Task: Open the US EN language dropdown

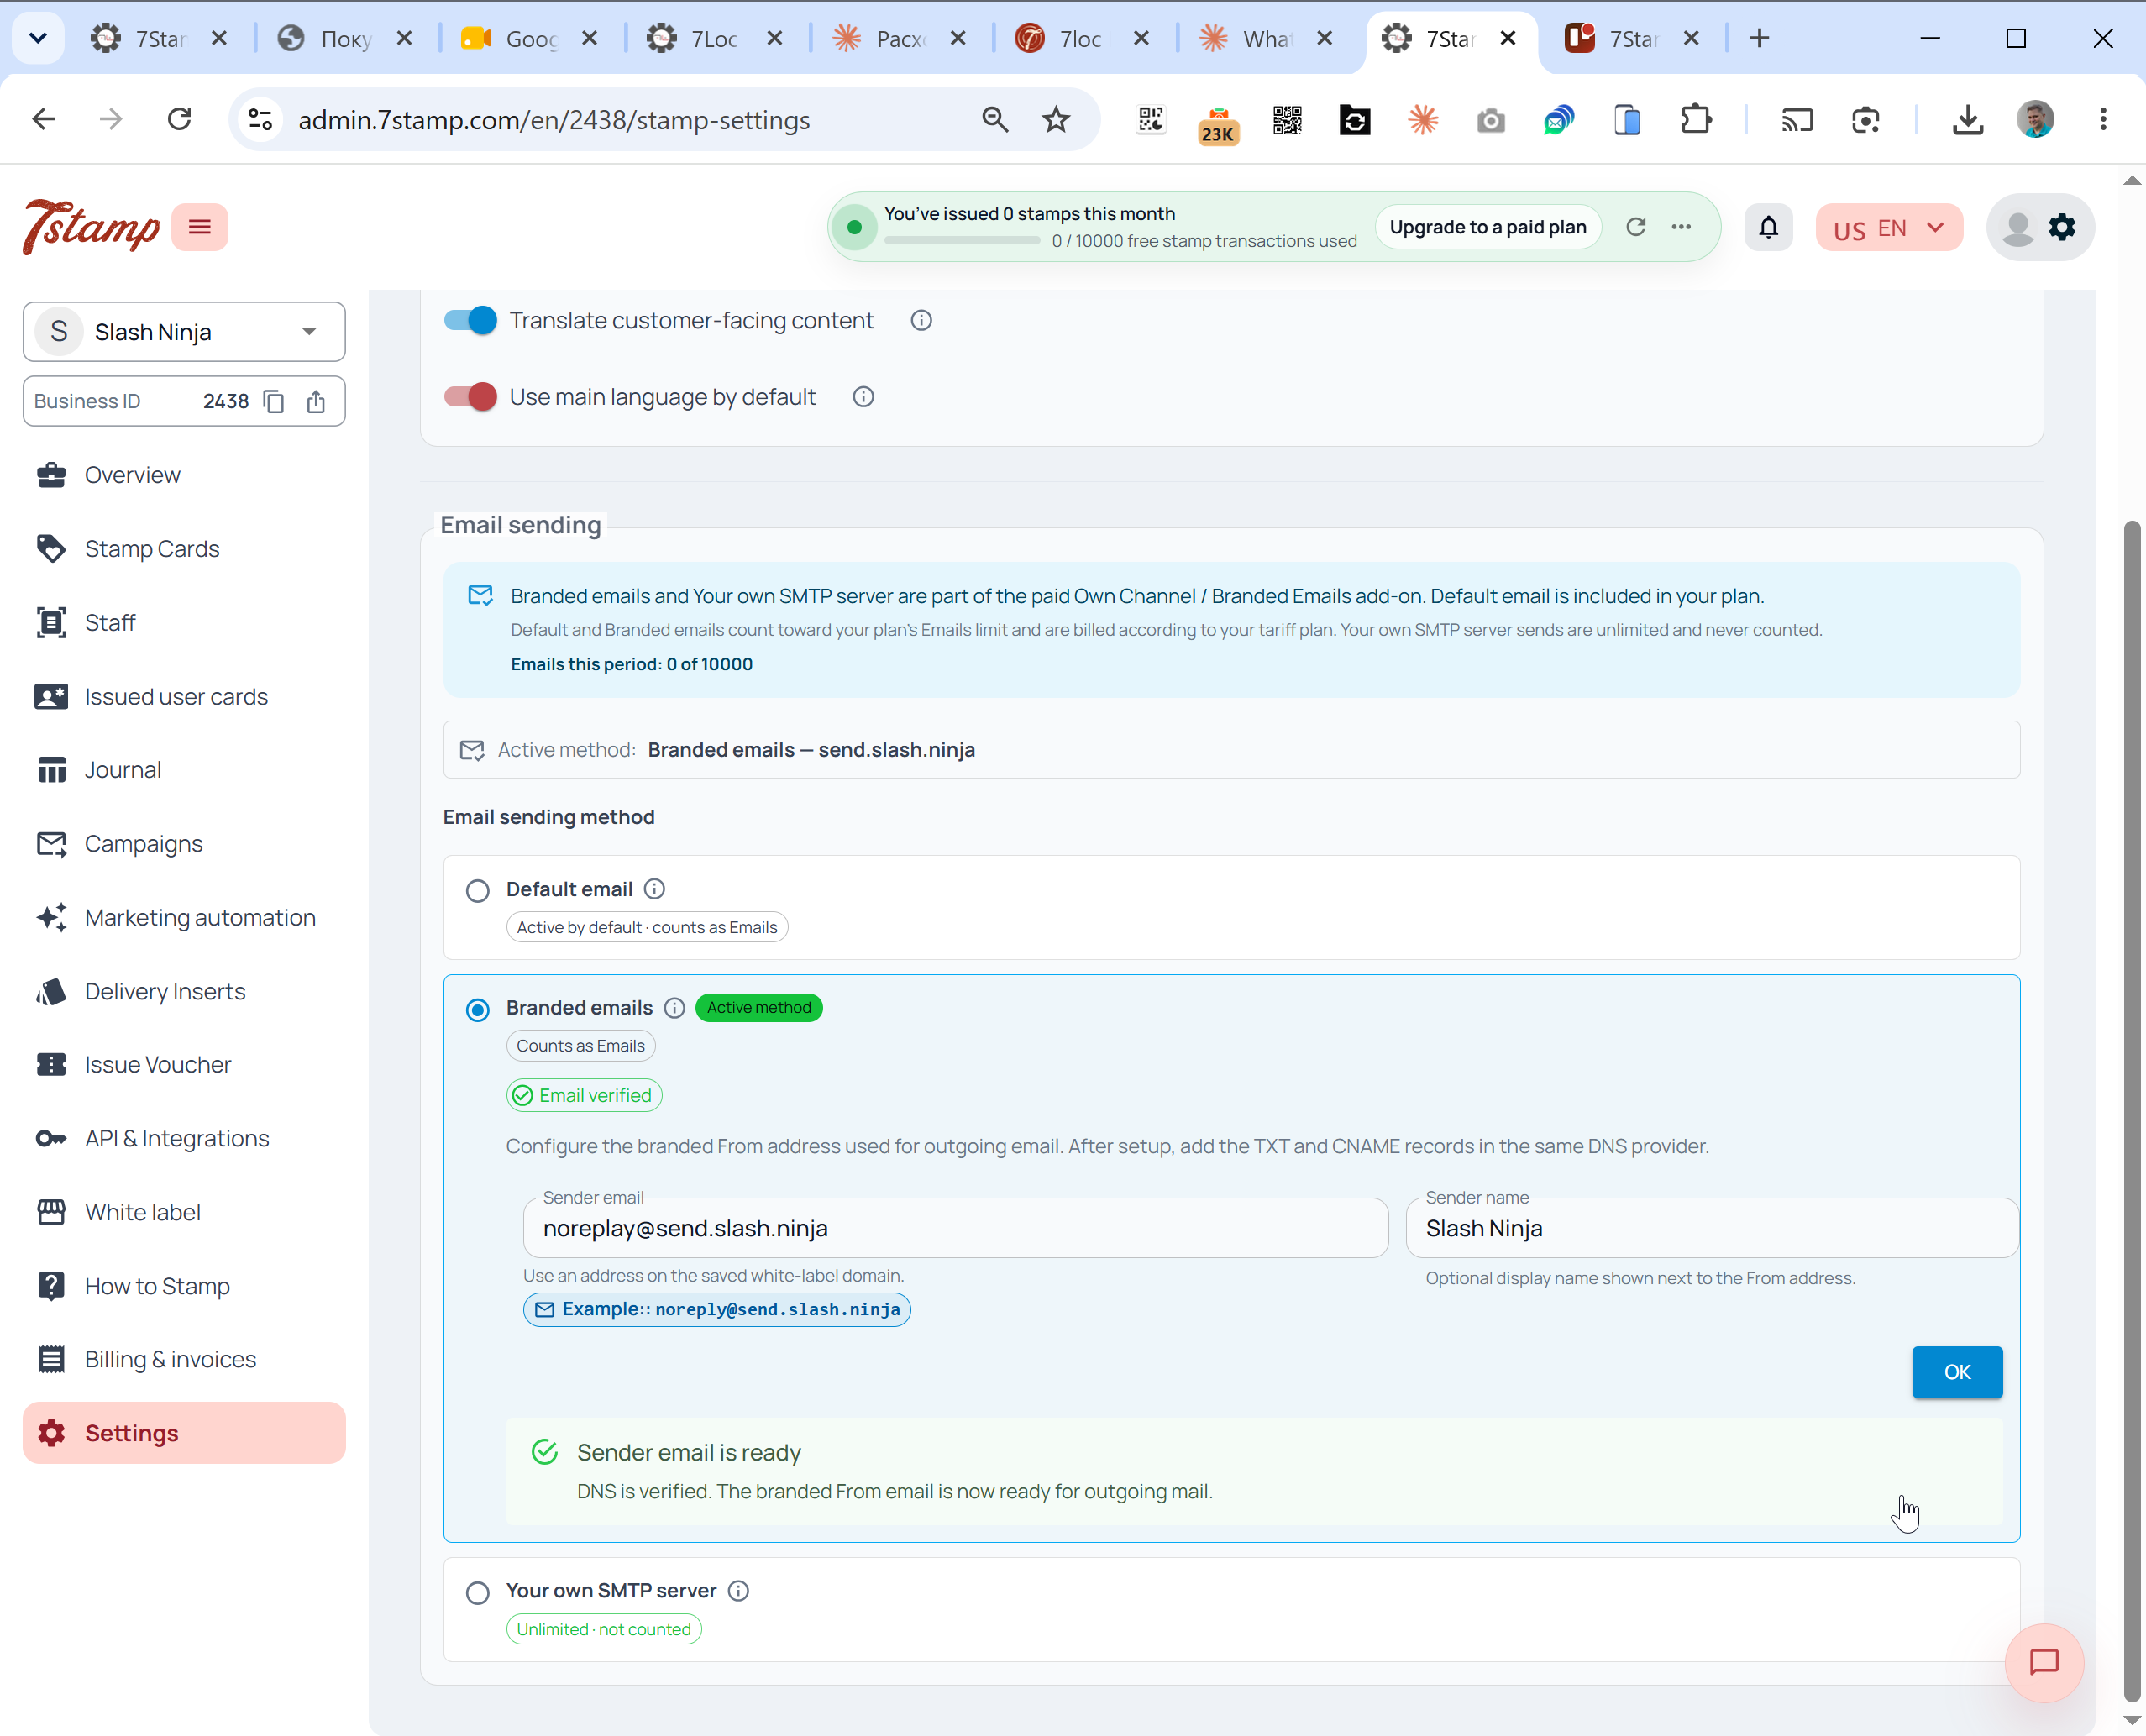Action: pyautogui.click(x=1889, y=228)
